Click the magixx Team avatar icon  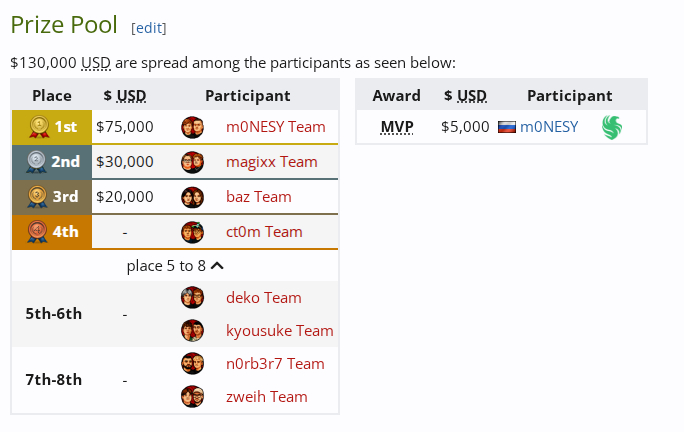click(193, 162)
